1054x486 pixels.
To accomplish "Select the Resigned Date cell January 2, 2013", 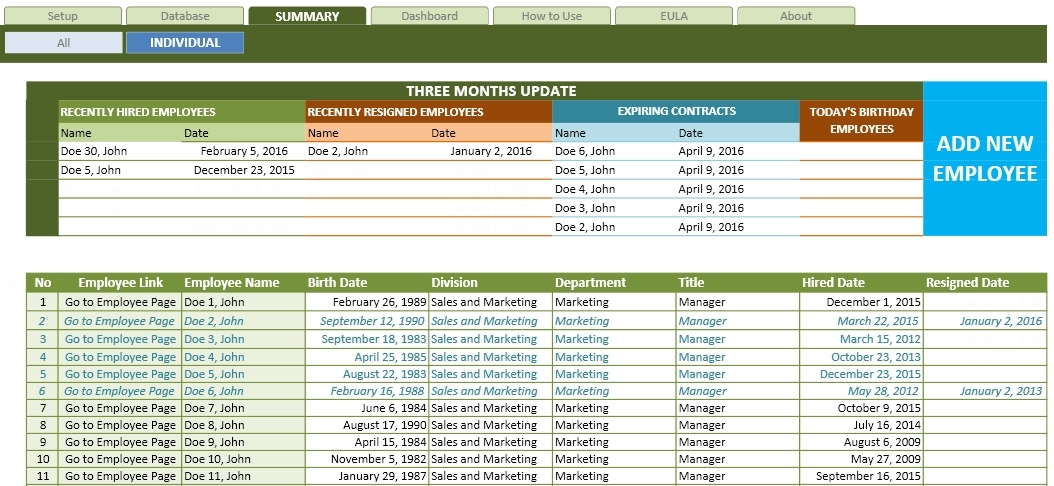I will tap(1001, 391).
